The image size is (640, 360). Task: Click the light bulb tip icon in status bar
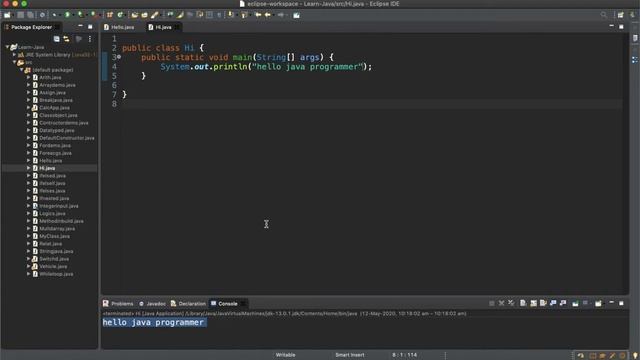coord(635,356)
